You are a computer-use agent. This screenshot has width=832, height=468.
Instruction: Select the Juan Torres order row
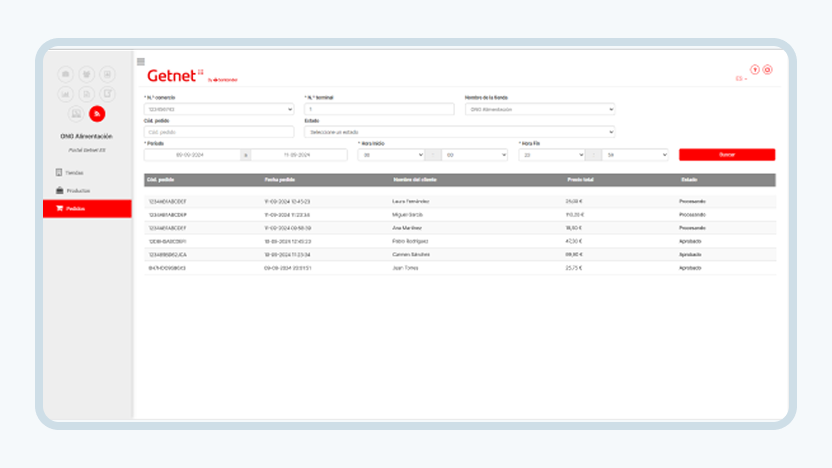pyautogui.click(x=460, y=268)
